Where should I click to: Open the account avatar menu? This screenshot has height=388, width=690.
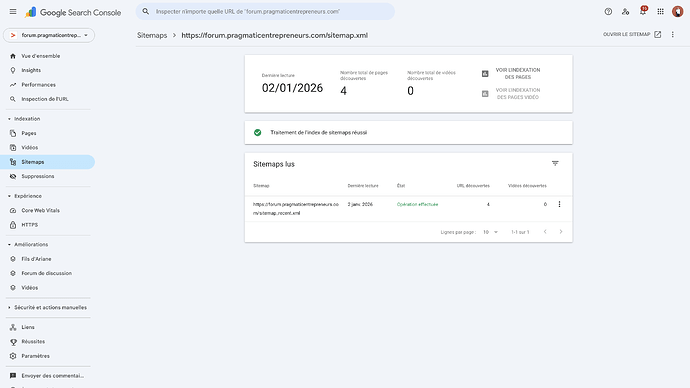pos(678,12)
